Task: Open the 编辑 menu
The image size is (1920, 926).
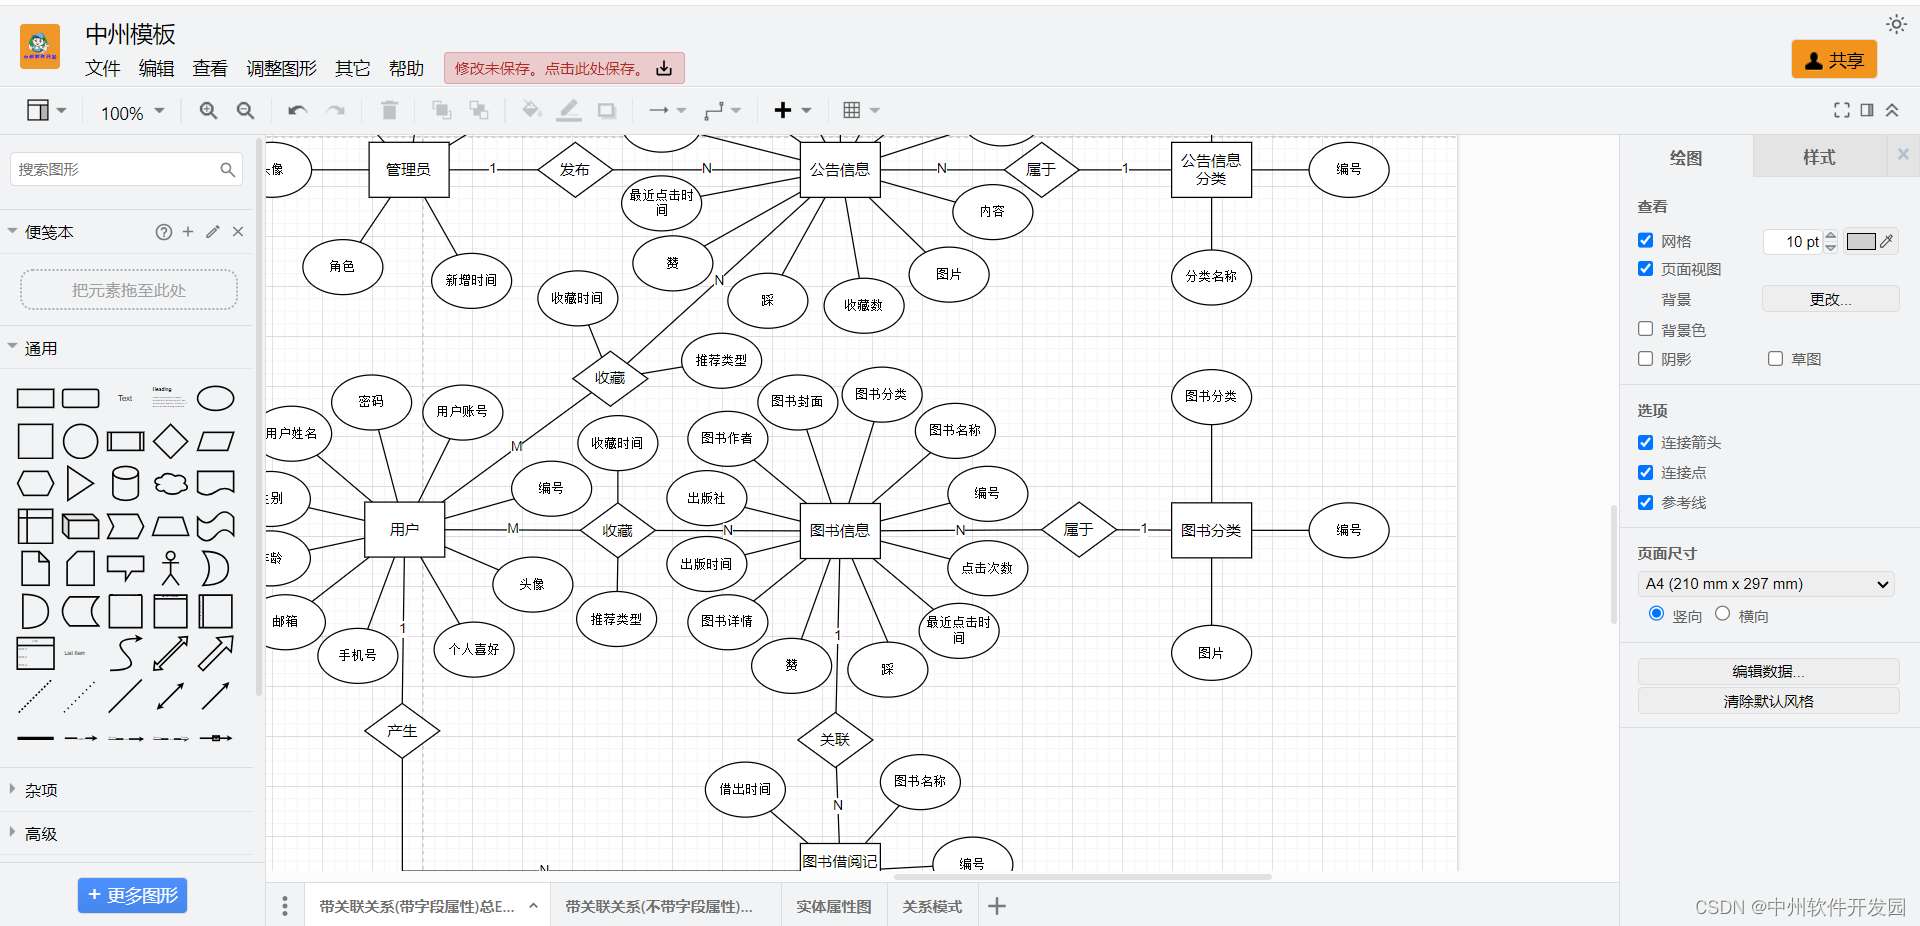Action: pyautogui.click(x=156, y=68)
